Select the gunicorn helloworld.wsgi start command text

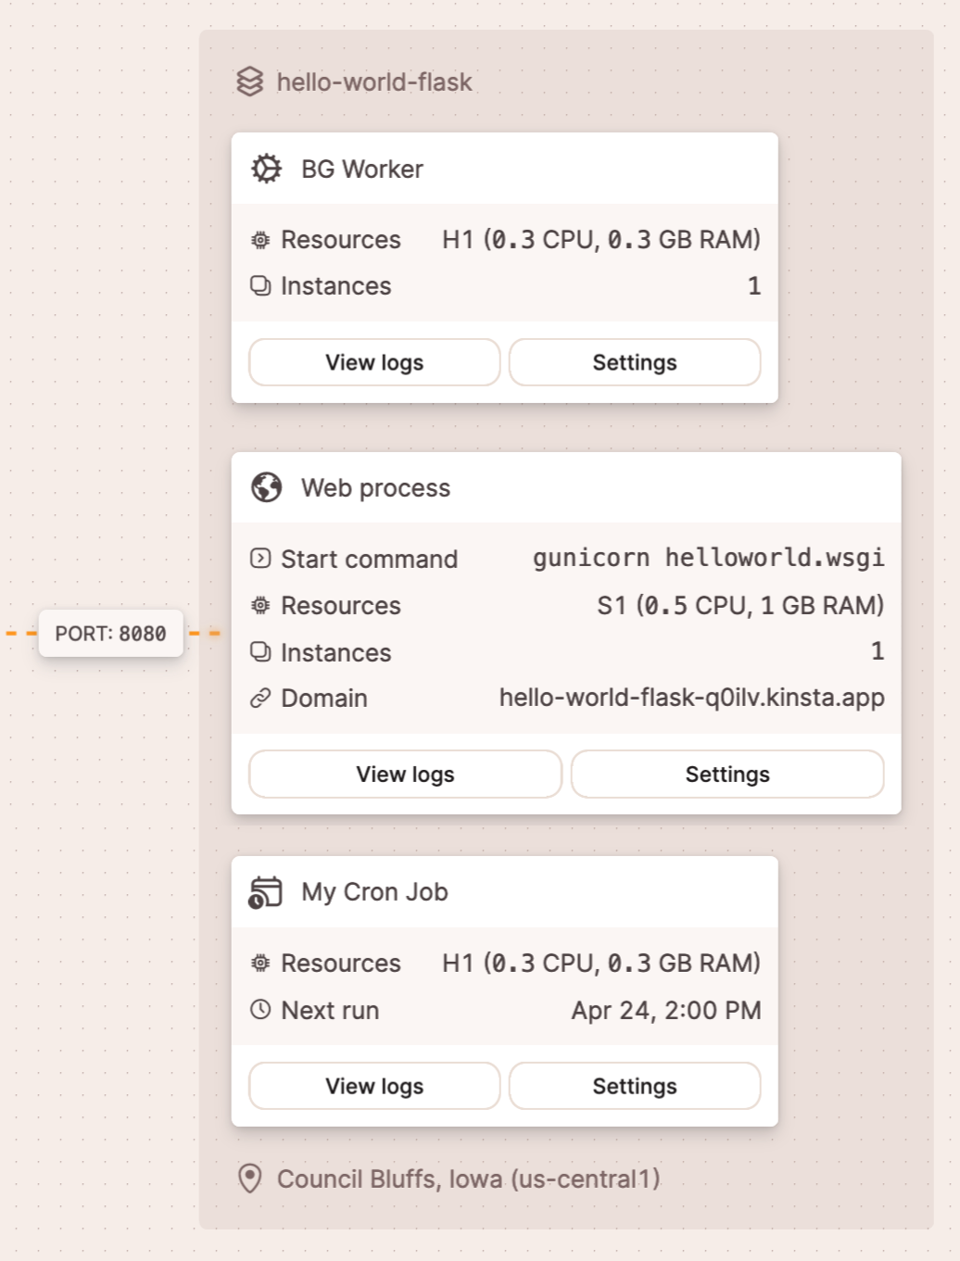[708, 558]
